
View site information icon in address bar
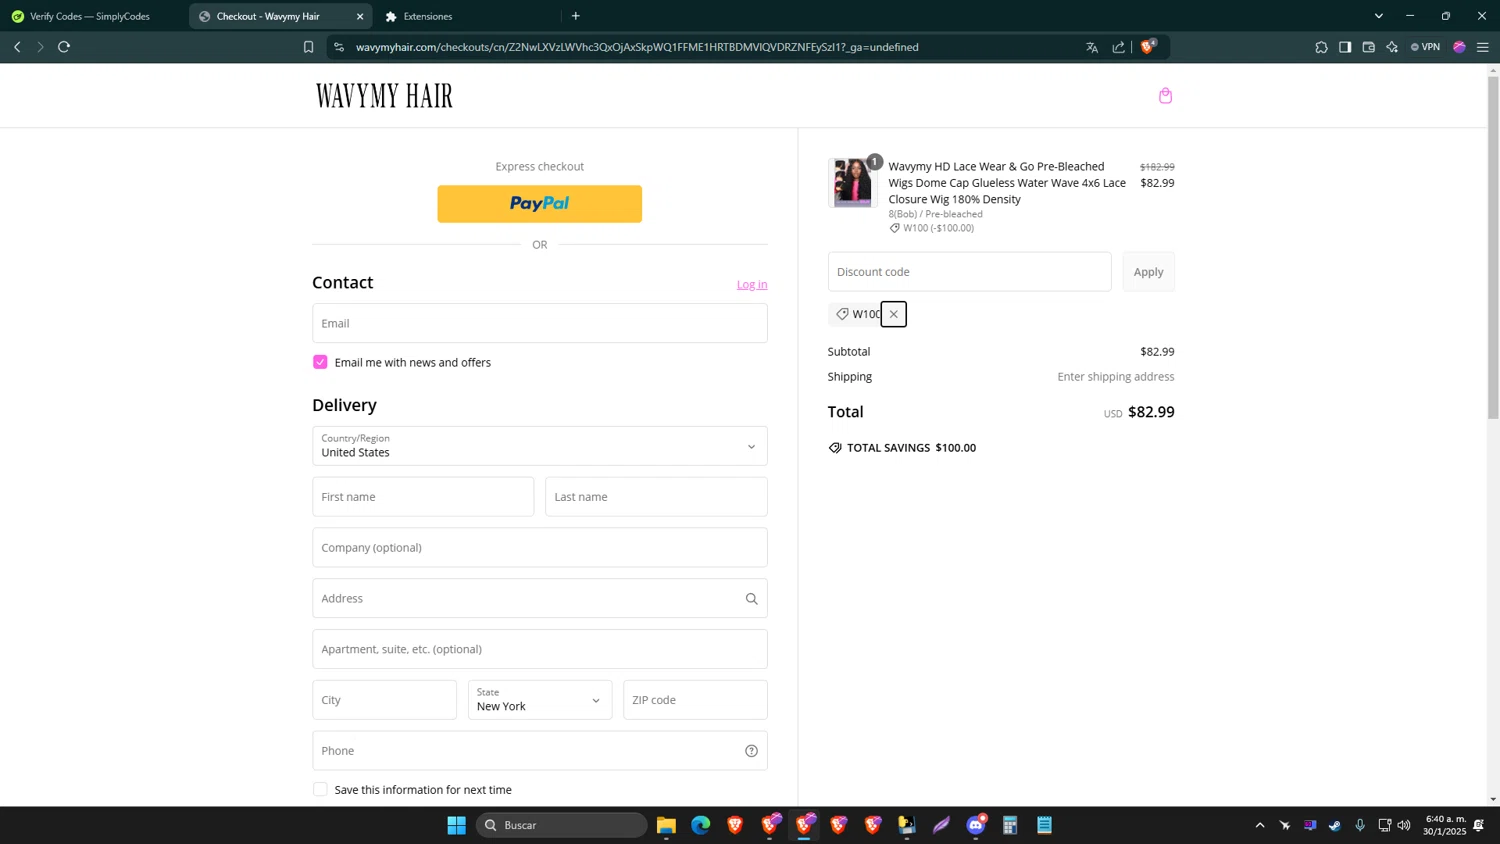click(x=339, y=47)
